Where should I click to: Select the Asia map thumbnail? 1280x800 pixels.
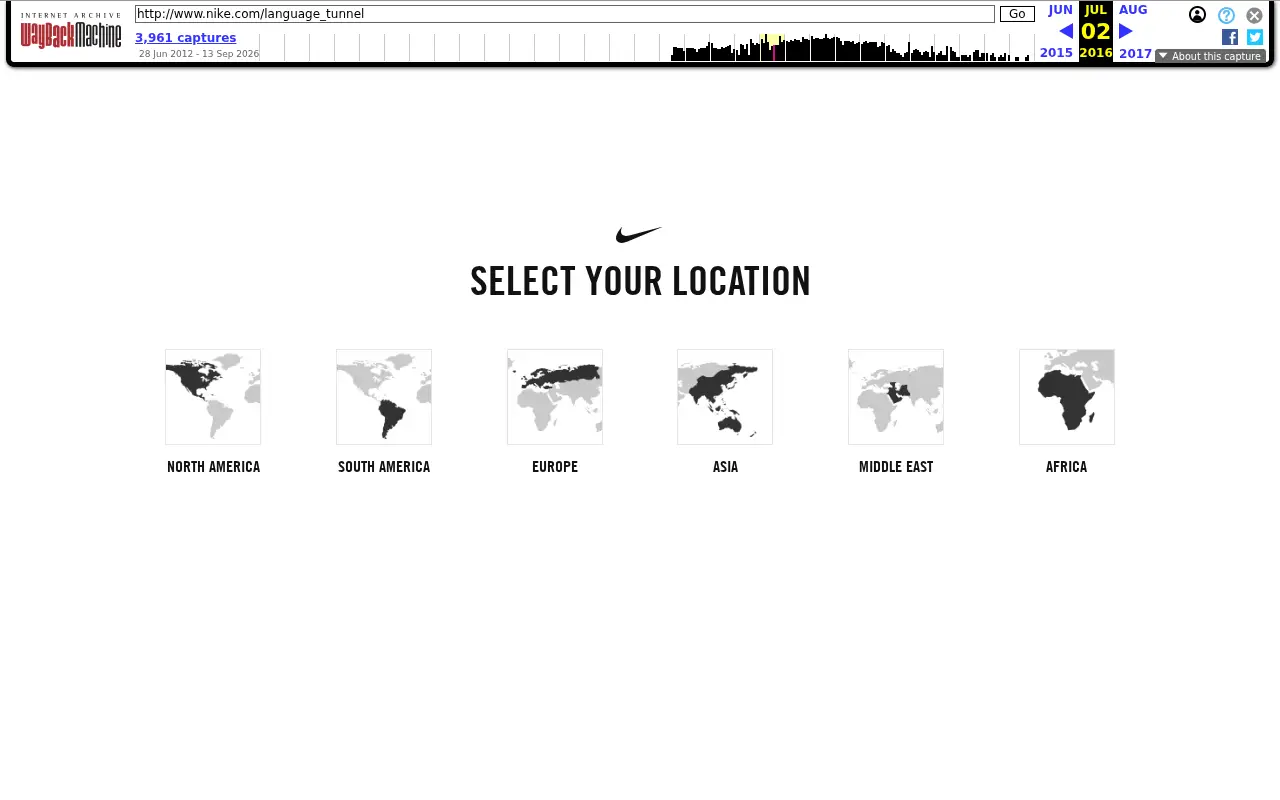pyautogui.click(x=725, y=397)
